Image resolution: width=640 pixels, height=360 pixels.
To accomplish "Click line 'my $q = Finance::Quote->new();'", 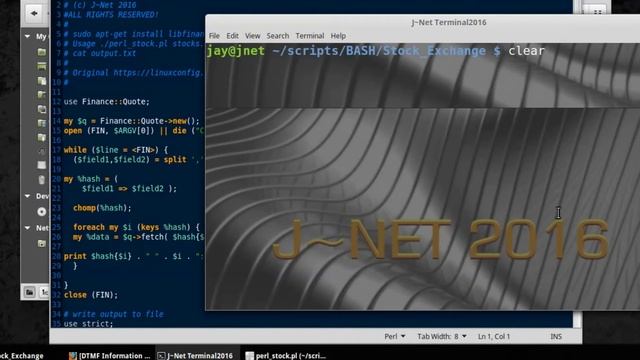I will [132, 121].
